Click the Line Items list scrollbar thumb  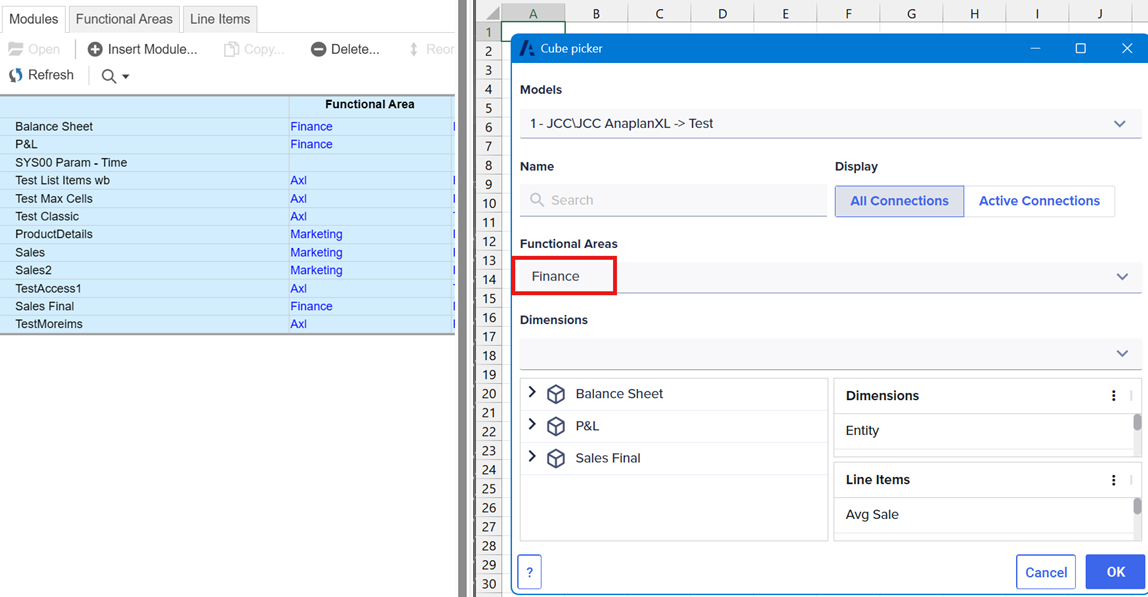[x=1137, y=506]
